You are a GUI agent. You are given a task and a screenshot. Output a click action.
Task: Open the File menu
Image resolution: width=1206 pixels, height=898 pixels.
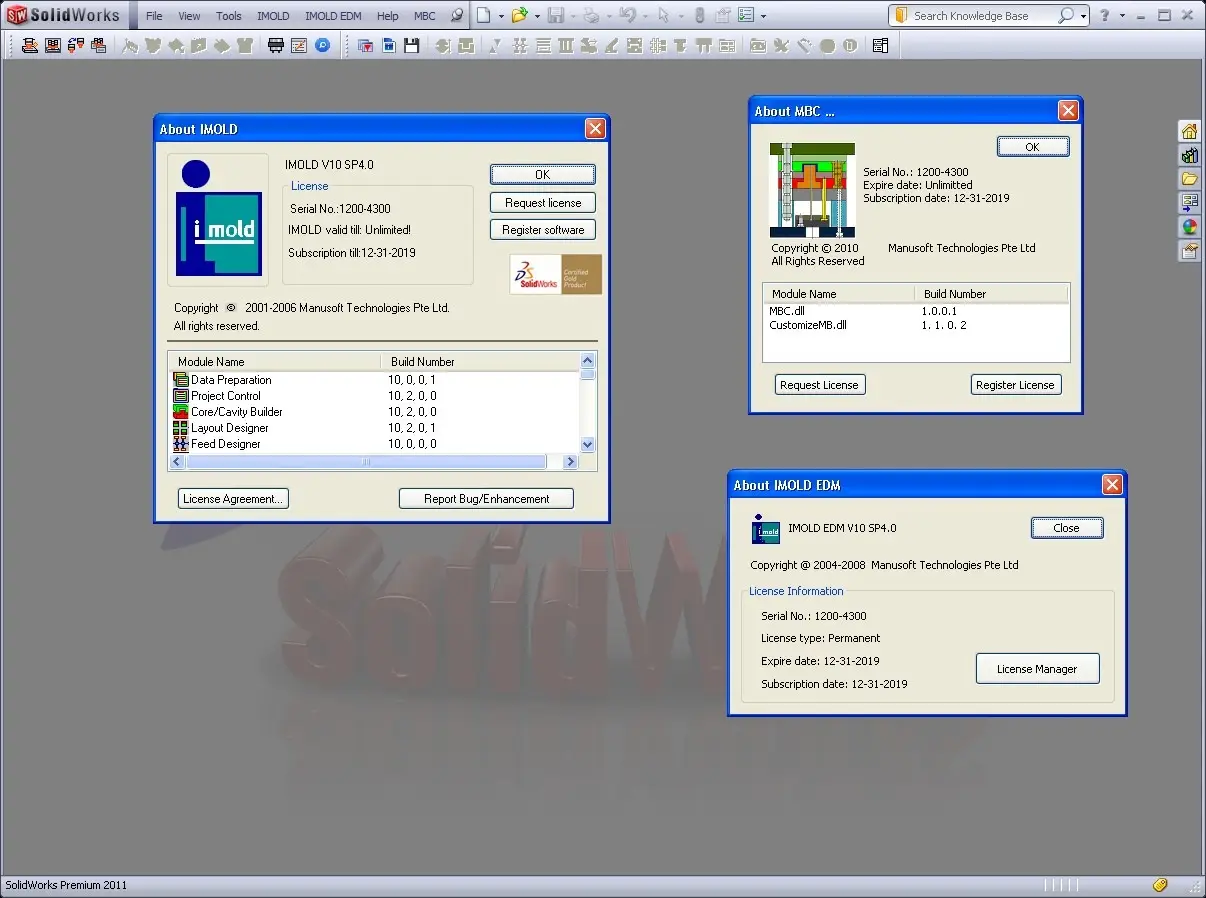(154, 16)
